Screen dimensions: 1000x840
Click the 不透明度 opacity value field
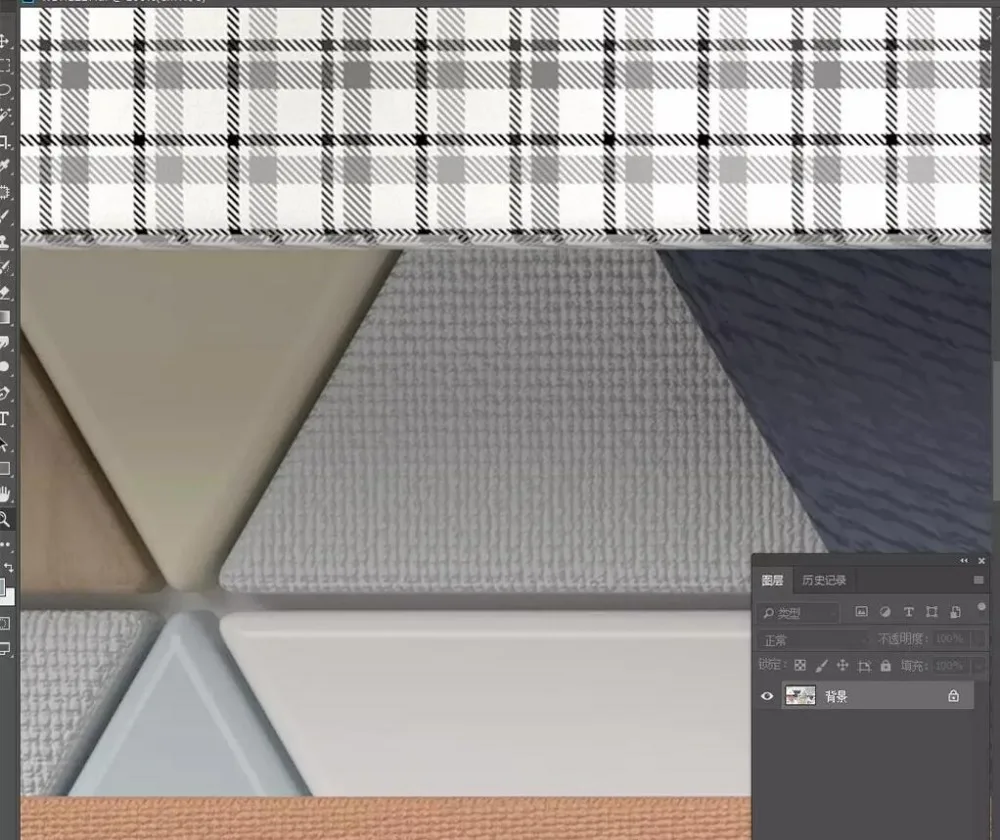pyautogui.click(x=950, y=639)
